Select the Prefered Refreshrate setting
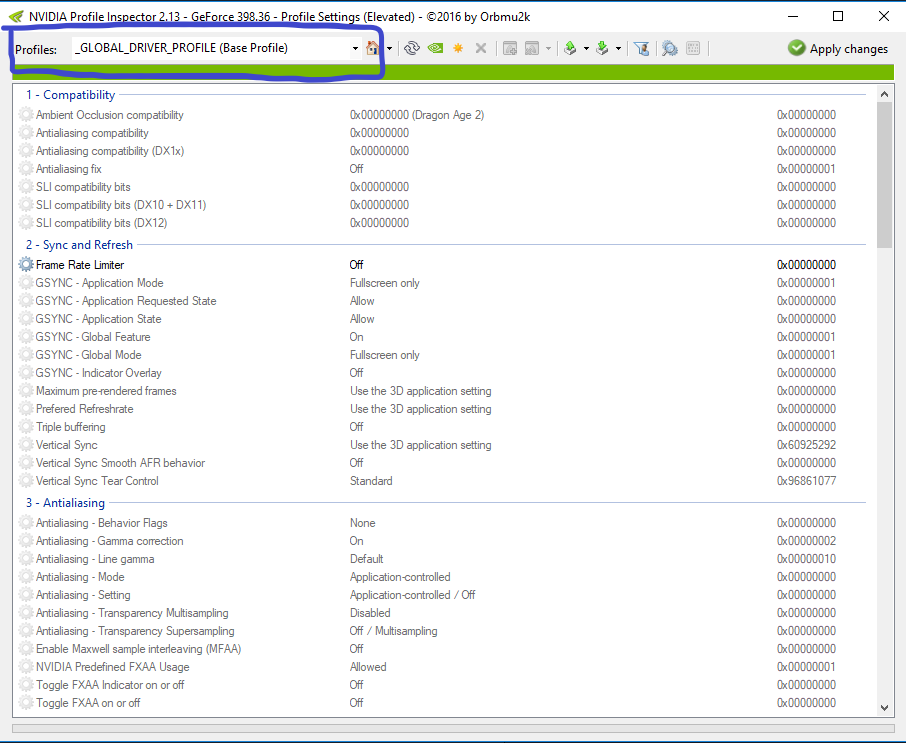 point(442,409)
